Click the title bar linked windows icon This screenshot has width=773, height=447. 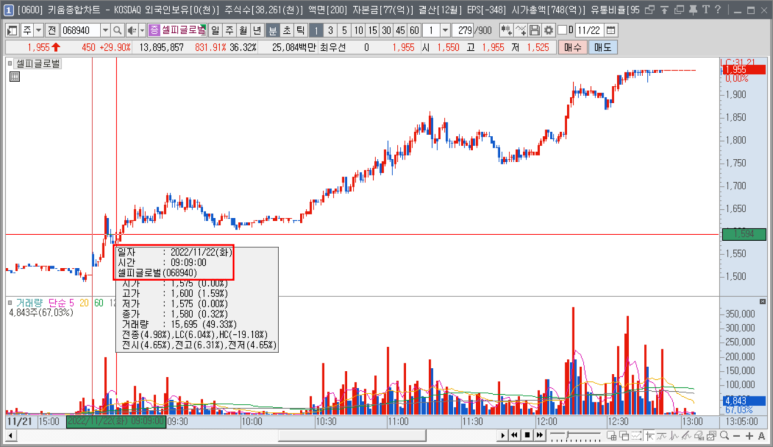coord(650,9)
